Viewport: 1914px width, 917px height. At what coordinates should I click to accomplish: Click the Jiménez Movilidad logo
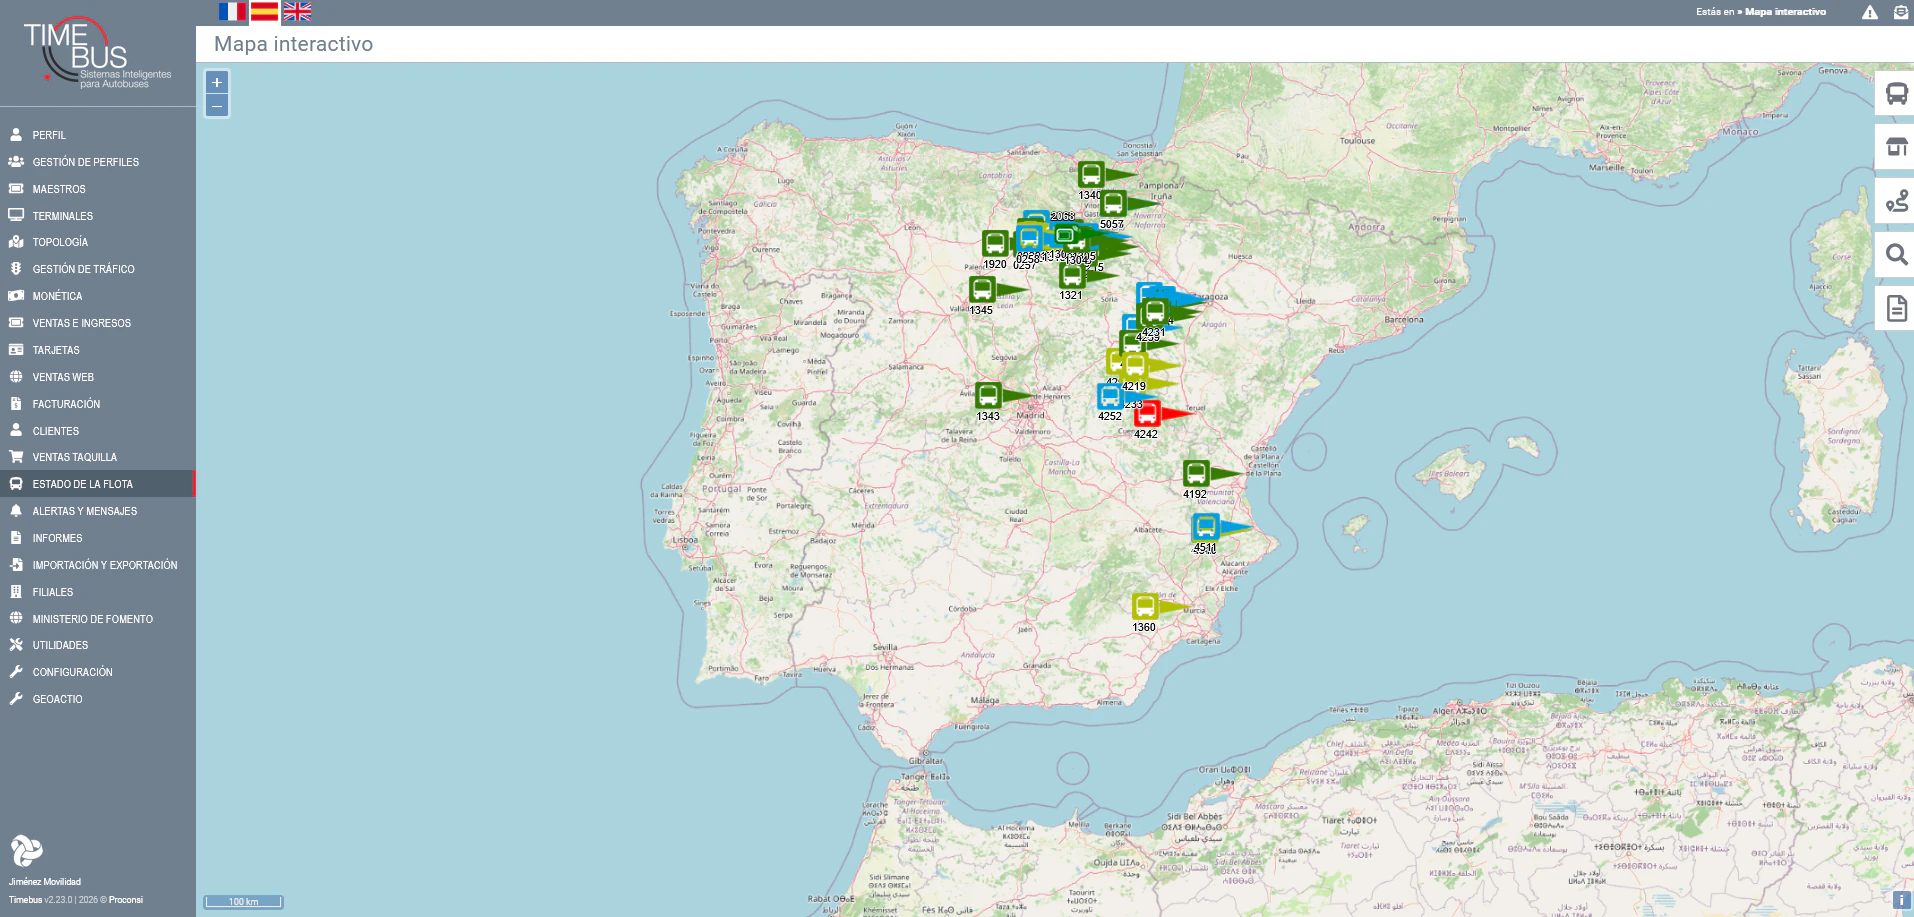pyautogui.click(x=27, y=851)
